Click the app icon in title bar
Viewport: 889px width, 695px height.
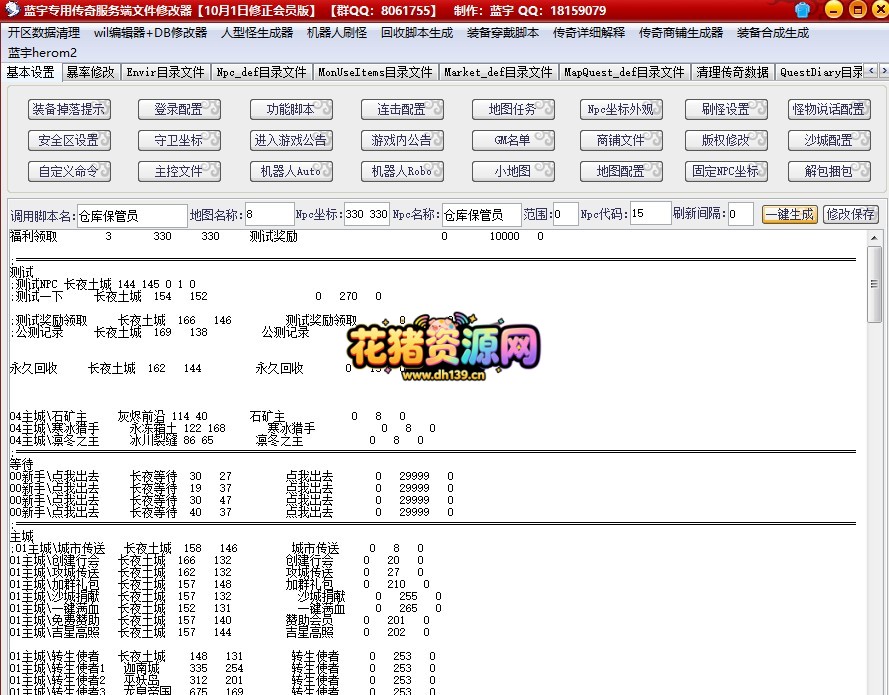pyautogui.click(x=11, y=9)
